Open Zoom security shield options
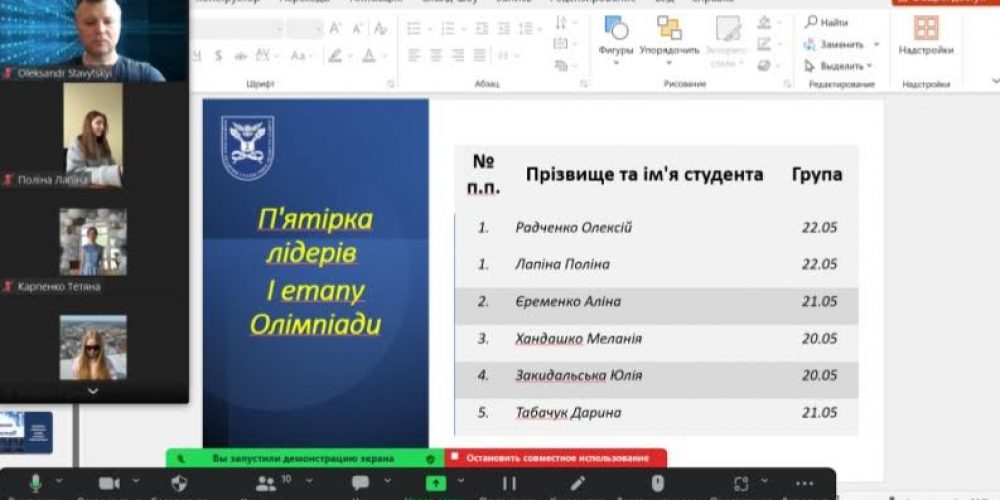Screen dimensions: 1000x500 [180, 483]
